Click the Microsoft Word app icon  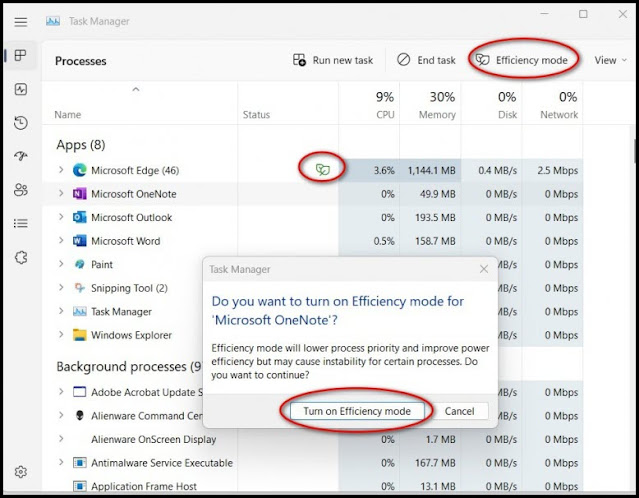pos(79,241)
